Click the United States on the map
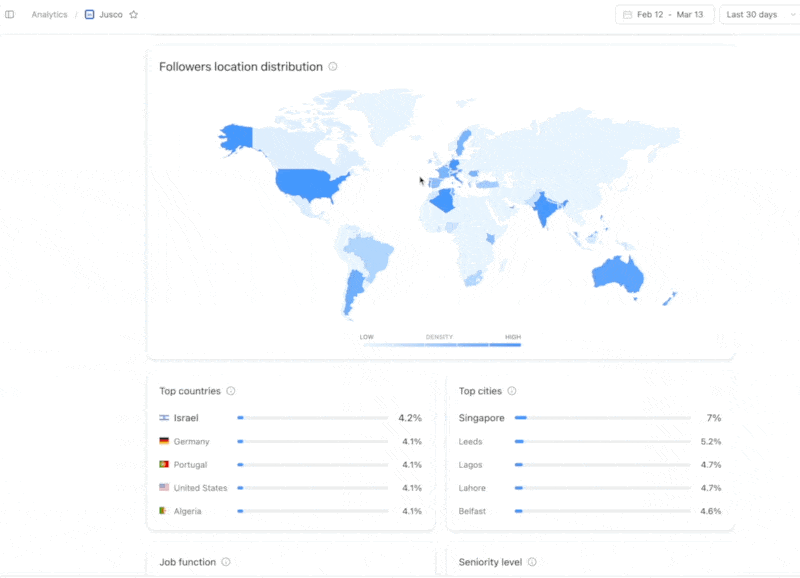Screen dimensions: 800x578 pyautogui.click(x=308, y=185)
